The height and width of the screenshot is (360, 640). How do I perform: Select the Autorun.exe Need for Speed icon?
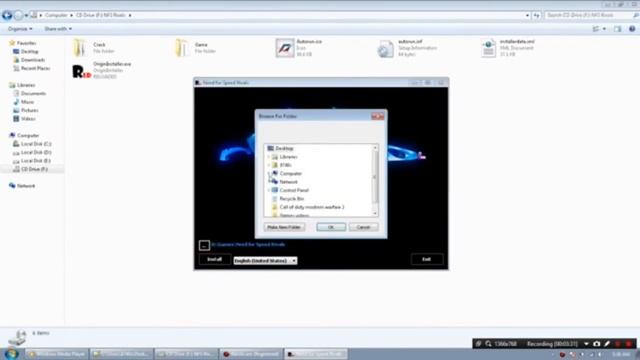tap(284, 48)
